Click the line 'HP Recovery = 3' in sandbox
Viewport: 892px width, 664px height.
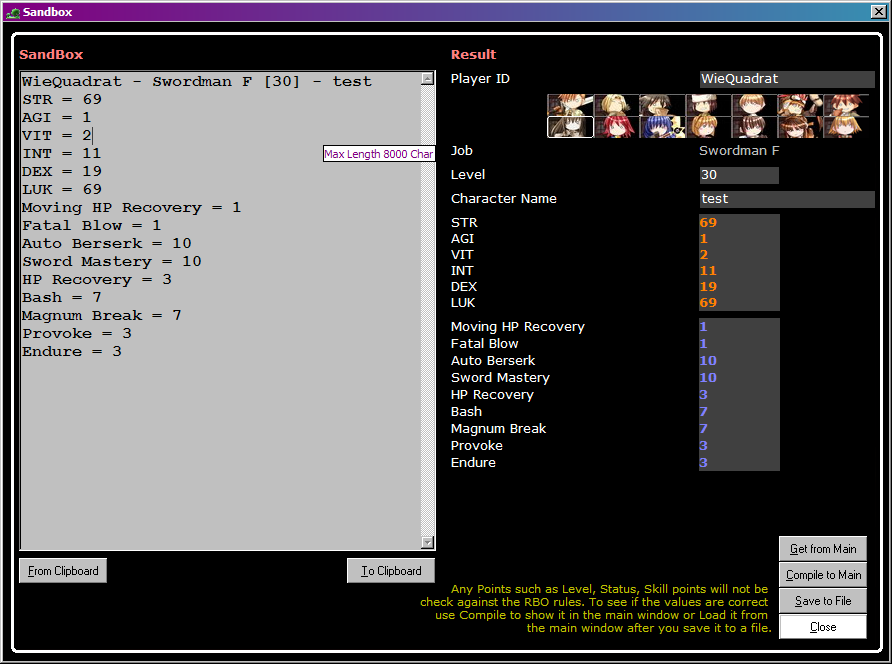[97, 279]
